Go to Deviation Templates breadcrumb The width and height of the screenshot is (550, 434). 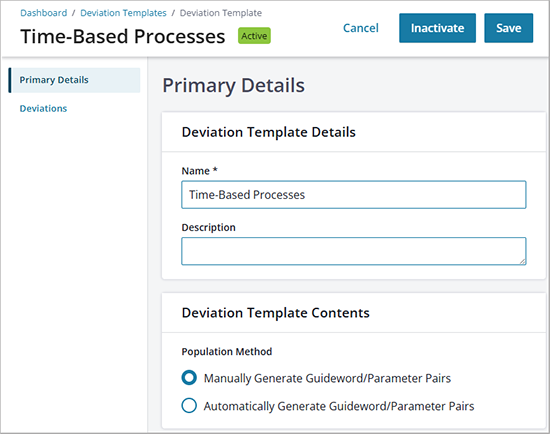123,13
